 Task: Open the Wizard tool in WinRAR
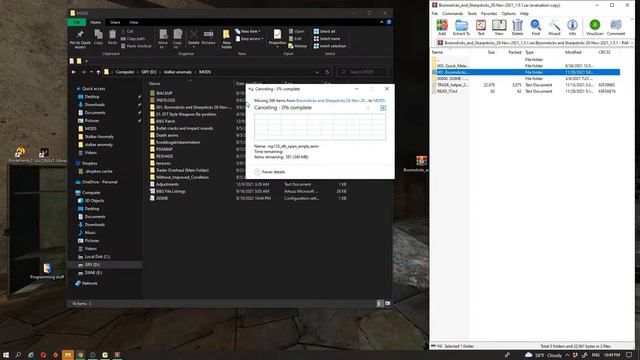point(554,27)
